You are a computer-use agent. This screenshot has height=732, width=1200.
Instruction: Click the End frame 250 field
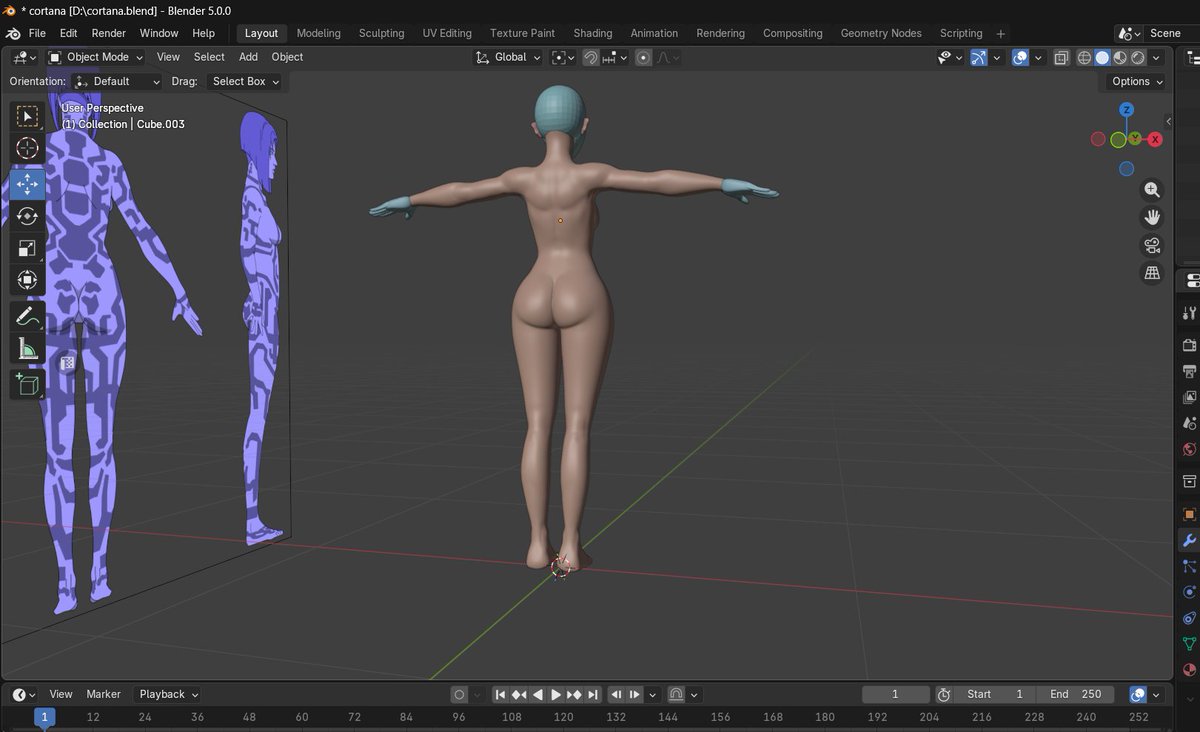point(1076,694)
